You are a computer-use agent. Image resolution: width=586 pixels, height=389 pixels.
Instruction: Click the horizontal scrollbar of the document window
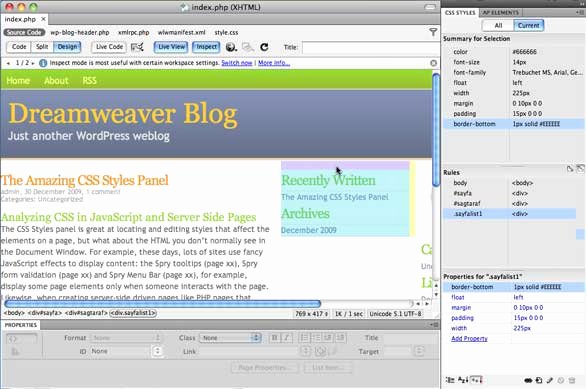[162, 303]
